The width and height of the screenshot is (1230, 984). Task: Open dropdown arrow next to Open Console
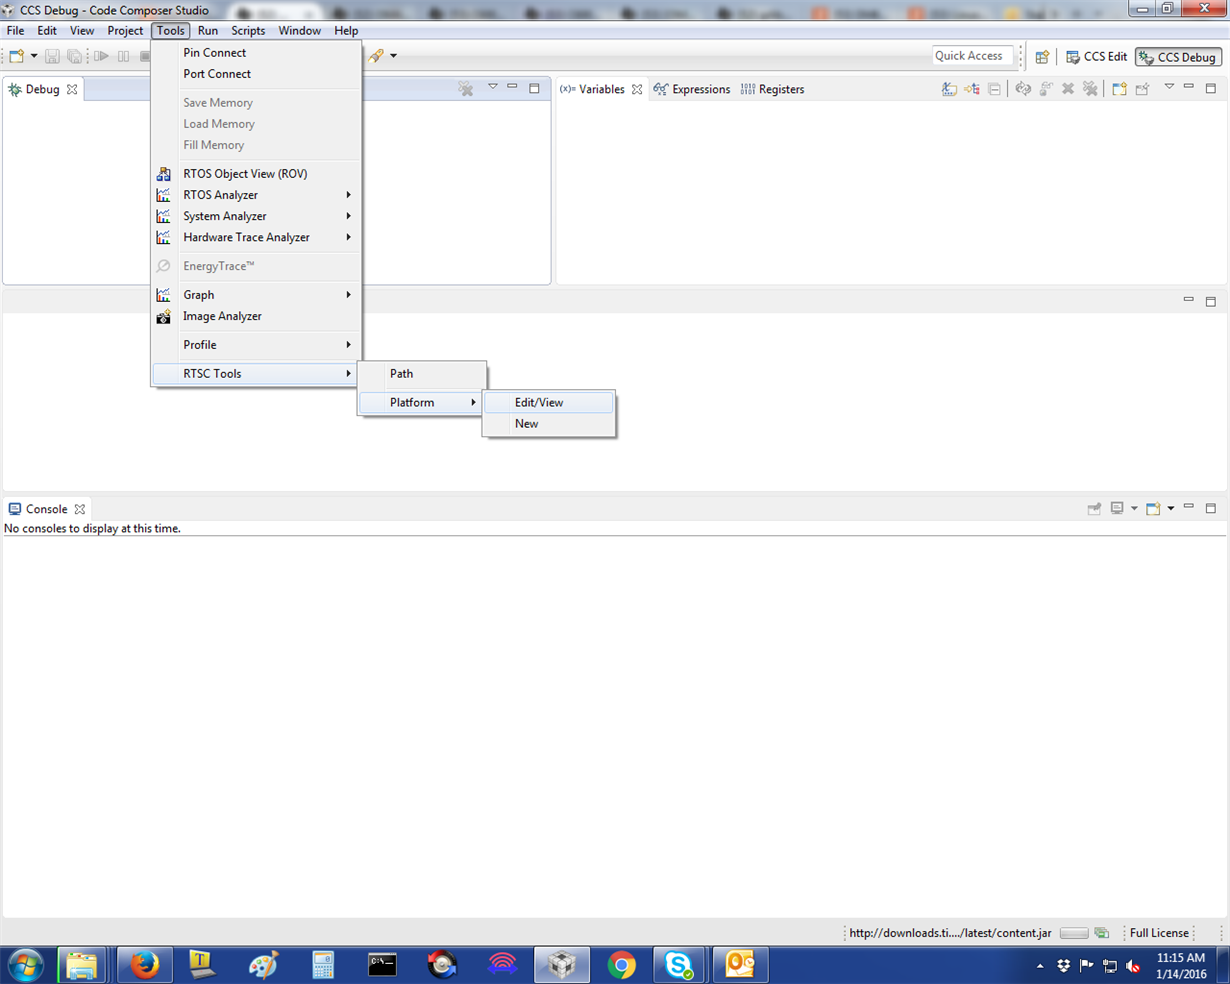coord(1171,509)
